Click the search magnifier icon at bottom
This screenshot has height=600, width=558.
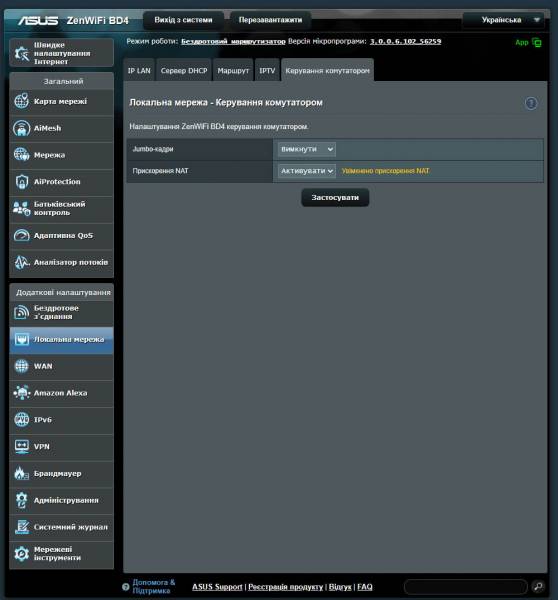538,586
